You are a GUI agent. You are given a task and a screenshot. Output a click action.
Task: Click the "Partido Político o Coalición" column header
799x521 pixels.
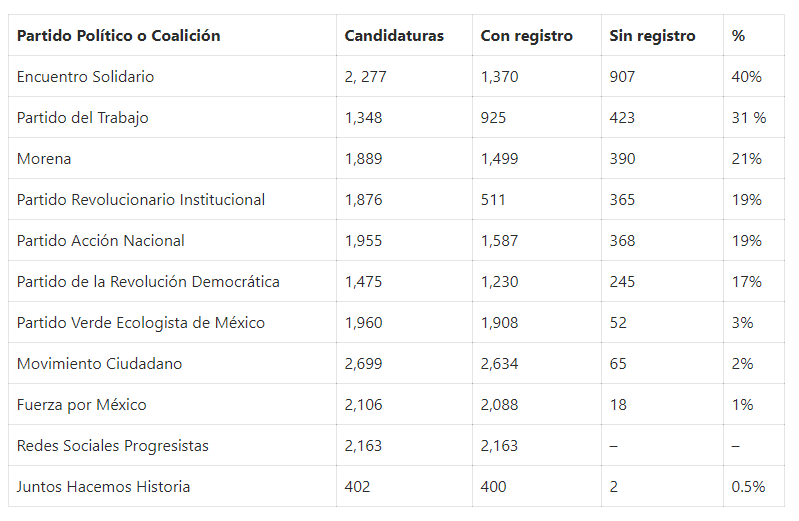point(118,36)
